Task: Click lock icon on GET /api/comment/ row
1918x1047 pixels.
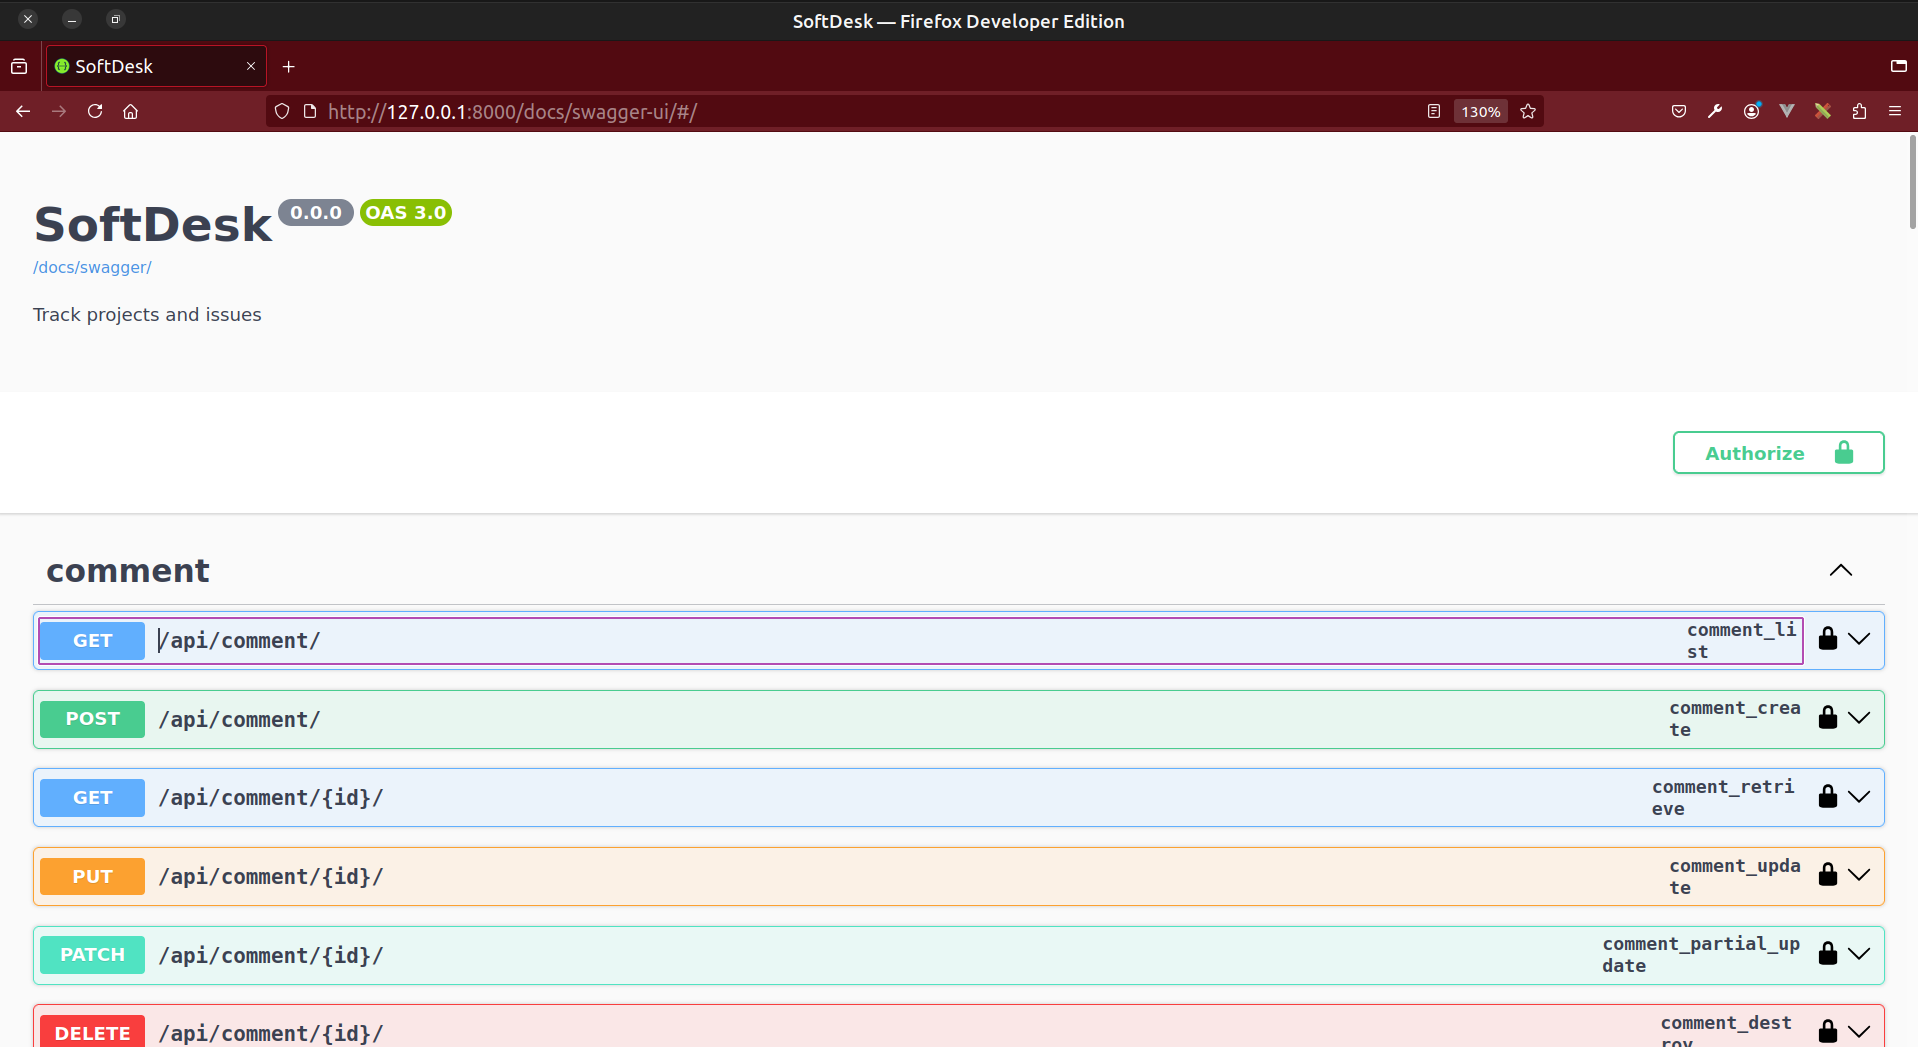Action: tap(1828, 639)
